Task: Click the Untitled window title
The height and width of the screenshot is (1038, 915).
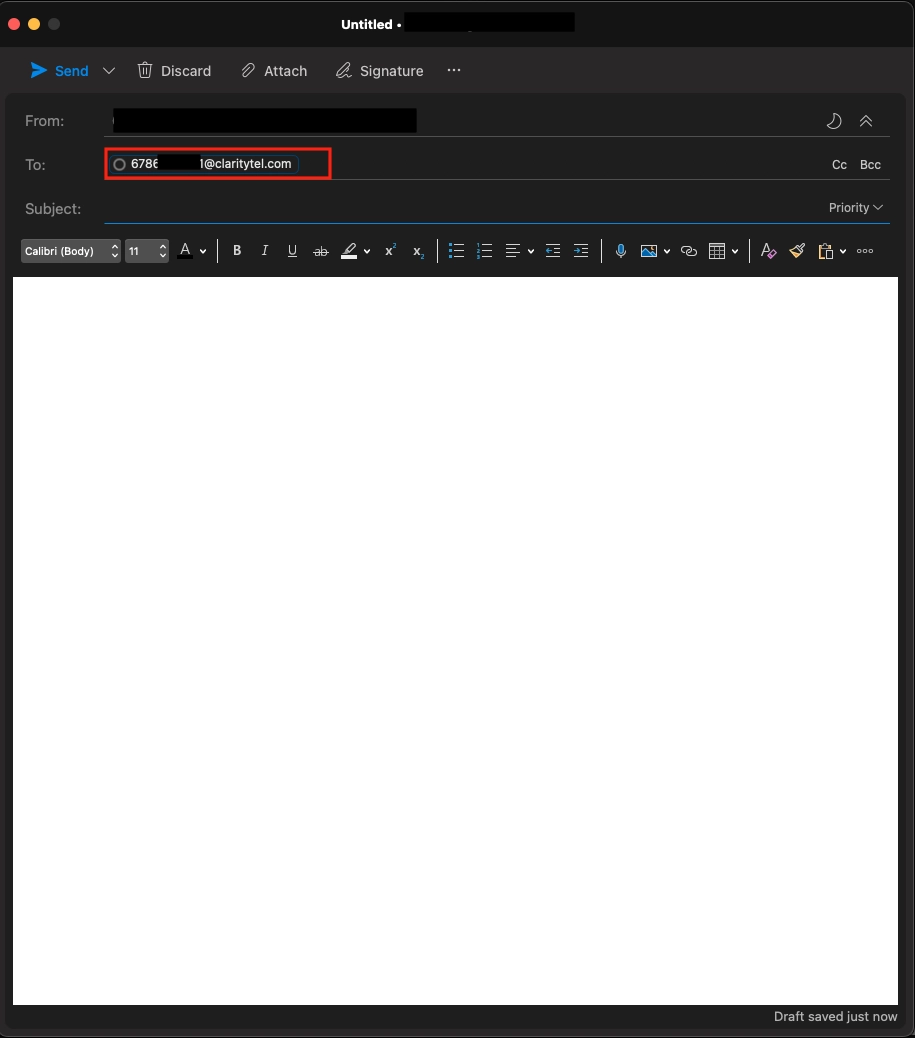Action: (367, 24)
